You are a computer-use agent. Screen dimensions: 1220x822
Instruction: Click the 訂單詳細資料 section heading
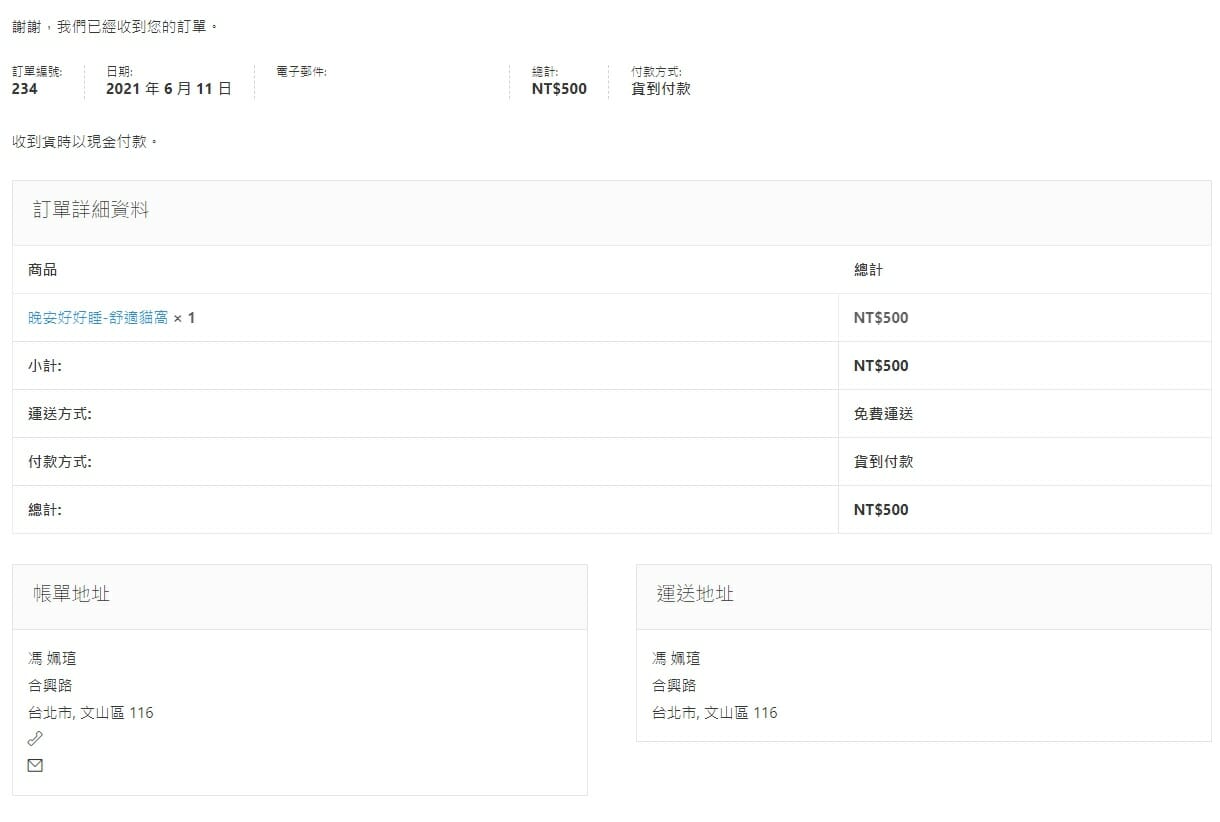click(91, 210)
